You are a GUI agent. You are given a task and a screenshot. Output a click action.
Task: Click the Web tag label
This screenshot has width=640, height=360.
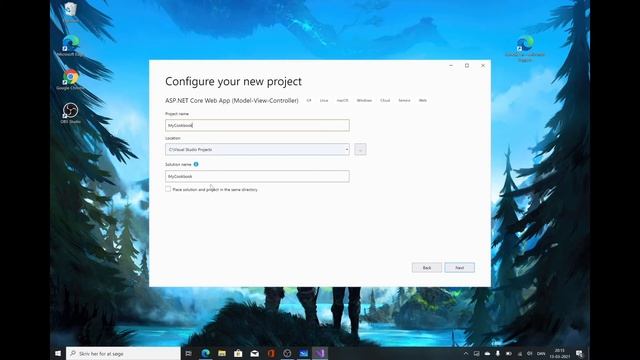pyautogui.click(x=423, y=100)
